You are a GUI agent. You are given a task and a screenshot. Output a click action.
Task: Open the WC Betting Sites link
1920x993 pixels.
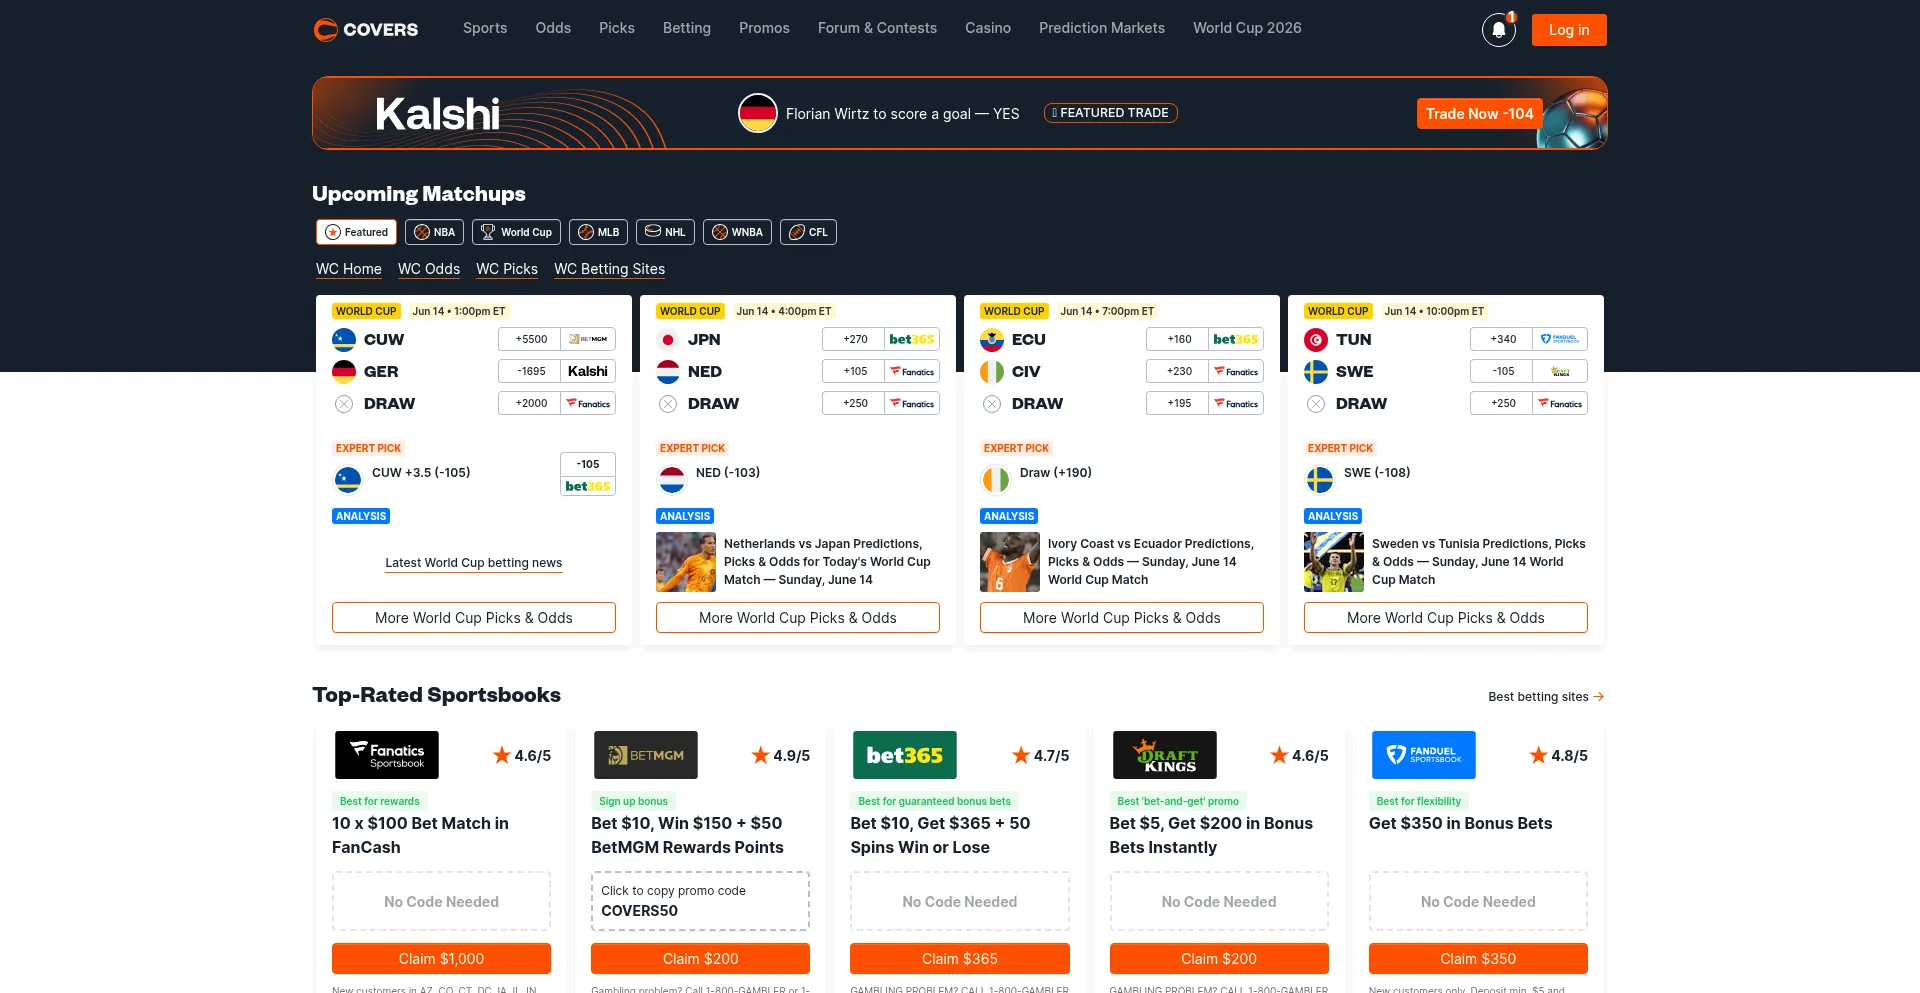(609, 269)
